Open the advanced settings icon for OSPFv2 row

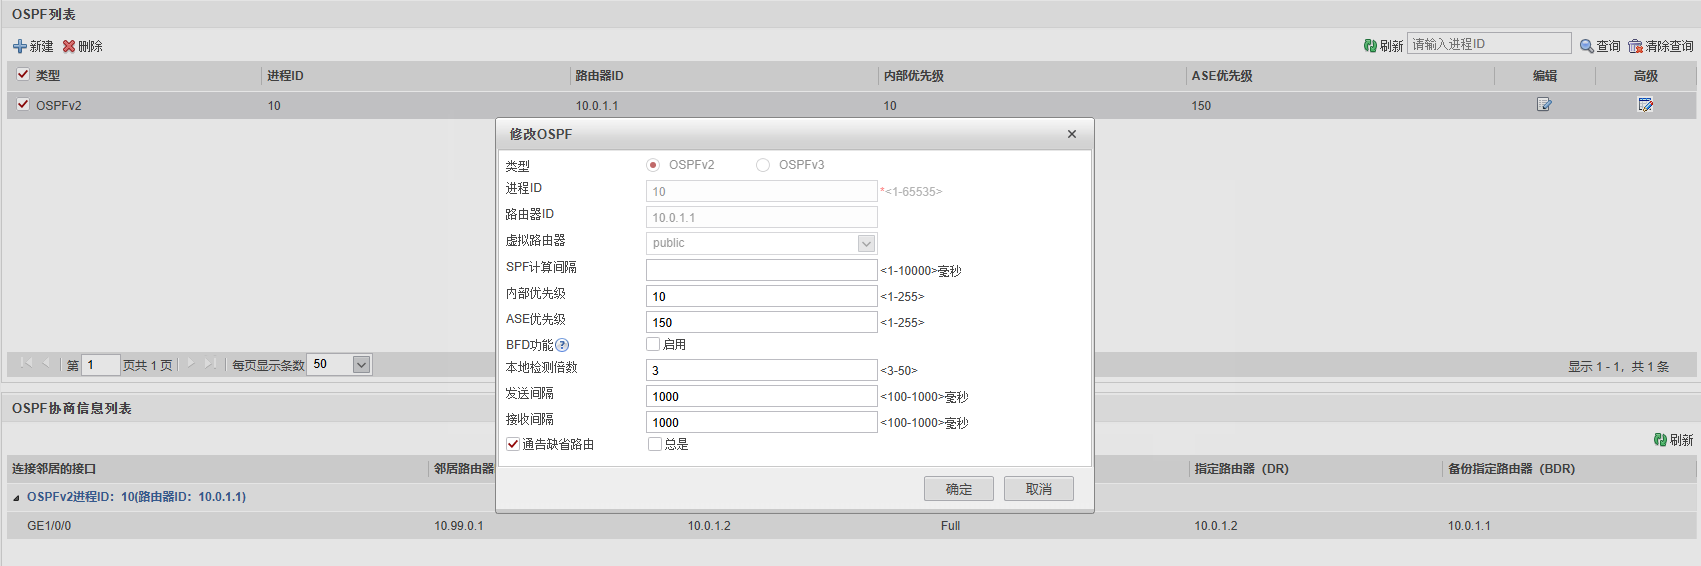[1645, 105]
